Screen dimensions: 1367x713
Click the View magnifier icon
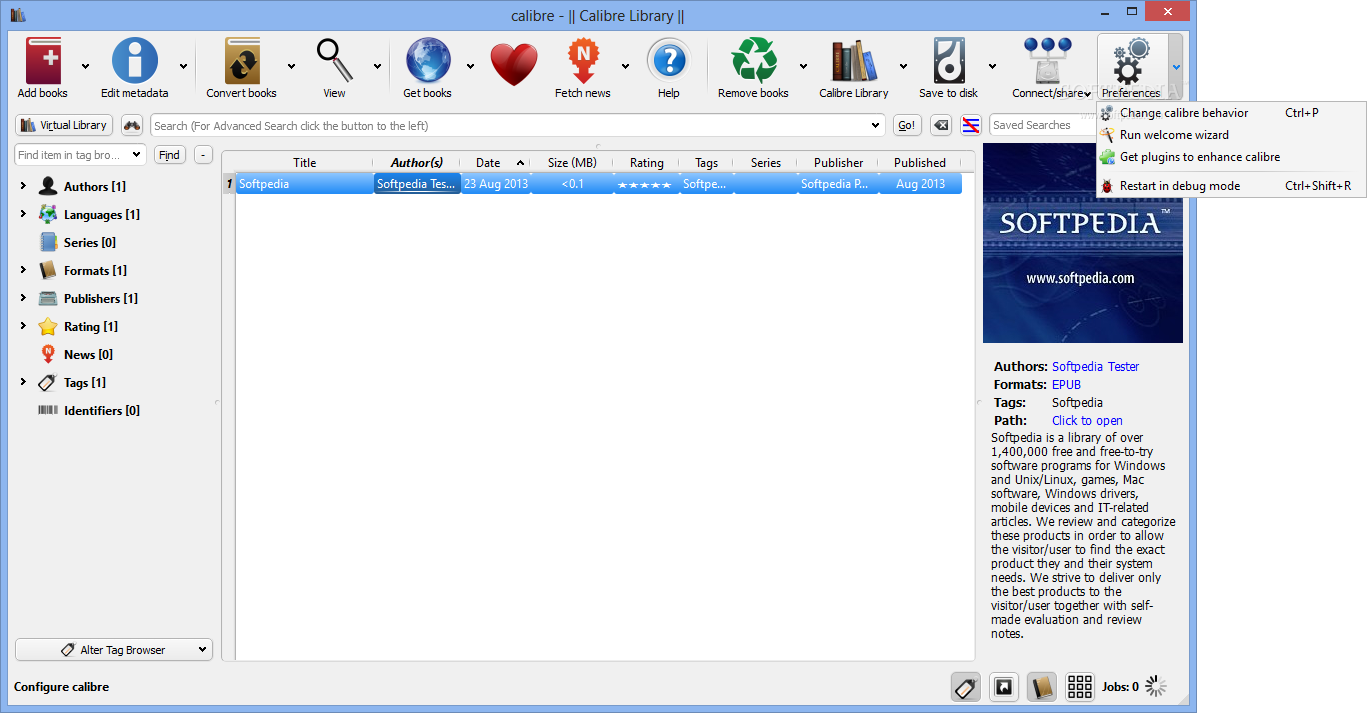click(334, 61)
